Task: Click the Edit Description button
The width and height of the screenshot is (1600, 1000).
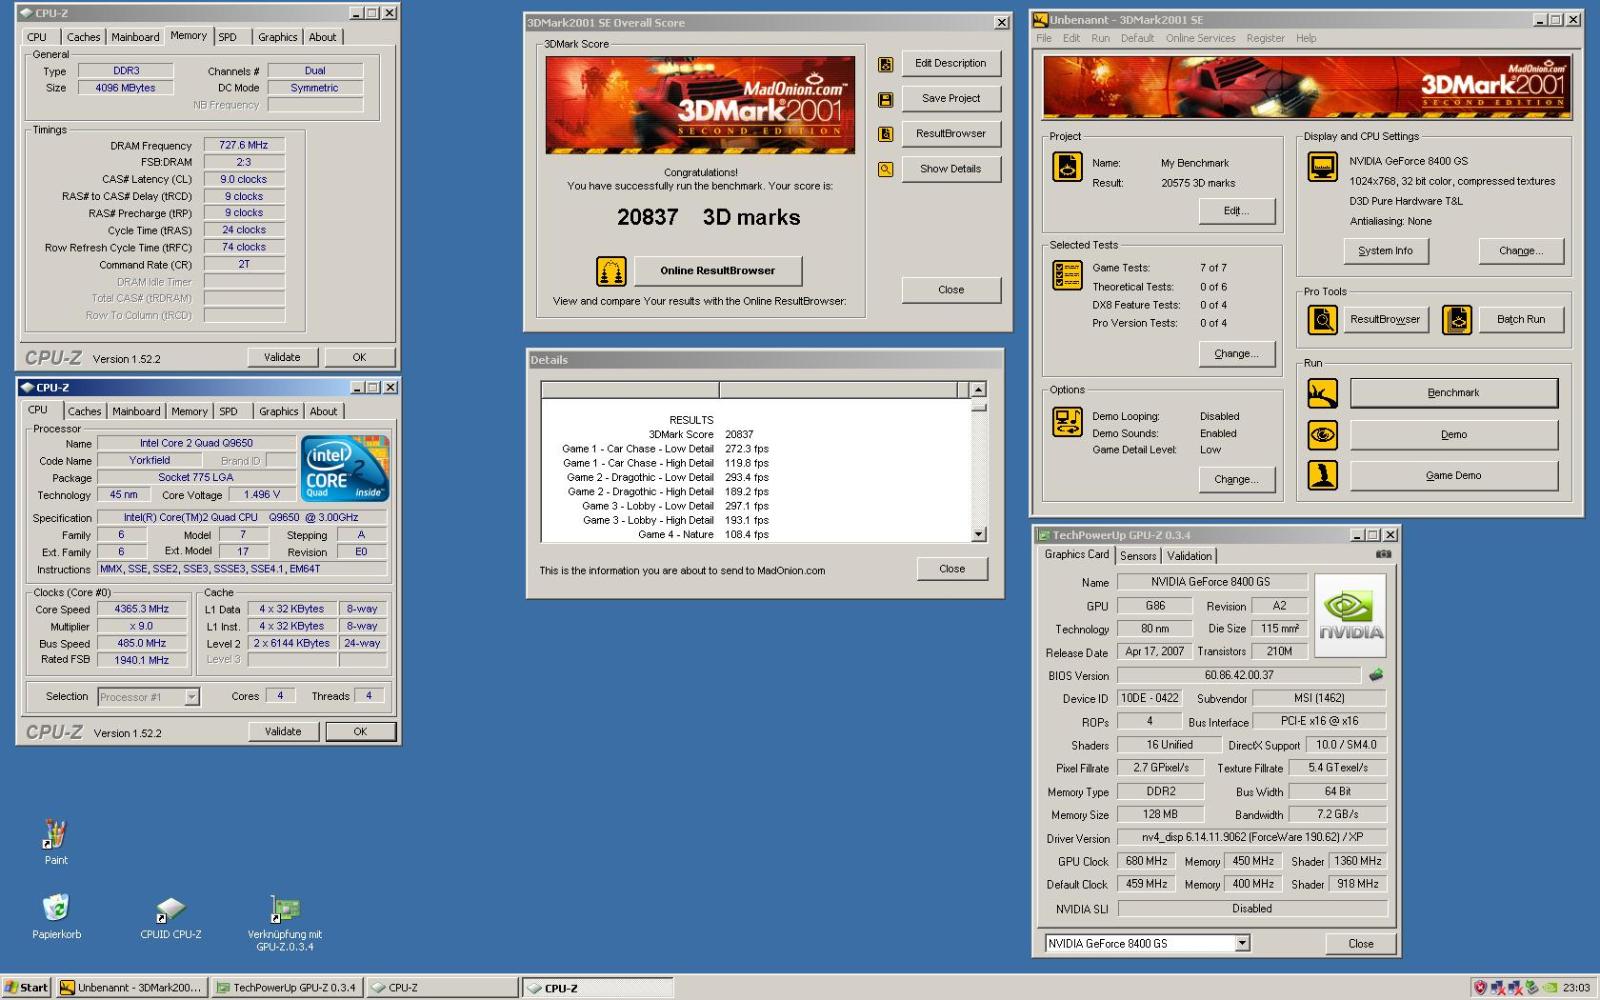Action: (951, 63)
